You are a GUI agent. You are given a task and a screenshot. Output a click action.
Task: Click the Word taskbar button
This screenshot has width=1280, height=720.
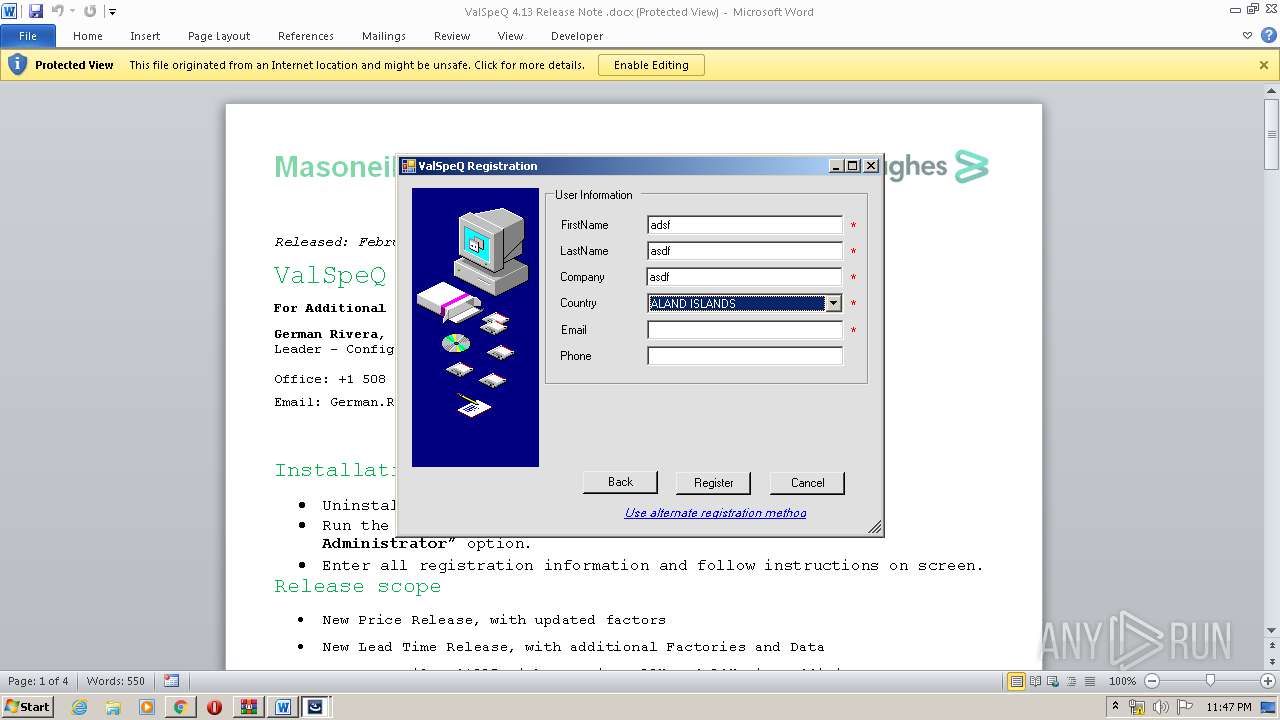(282, 707)
